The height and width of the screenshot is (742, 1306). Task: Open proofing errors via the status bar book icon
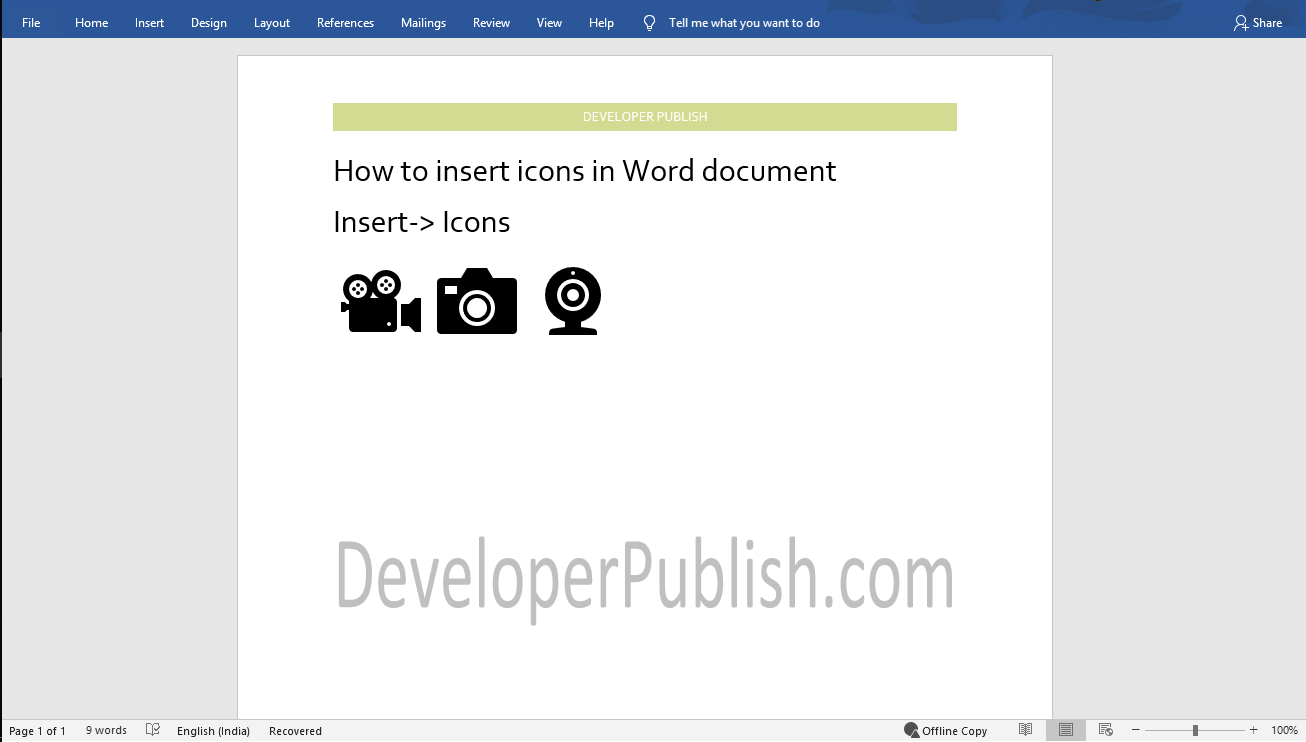pos(152,730)
